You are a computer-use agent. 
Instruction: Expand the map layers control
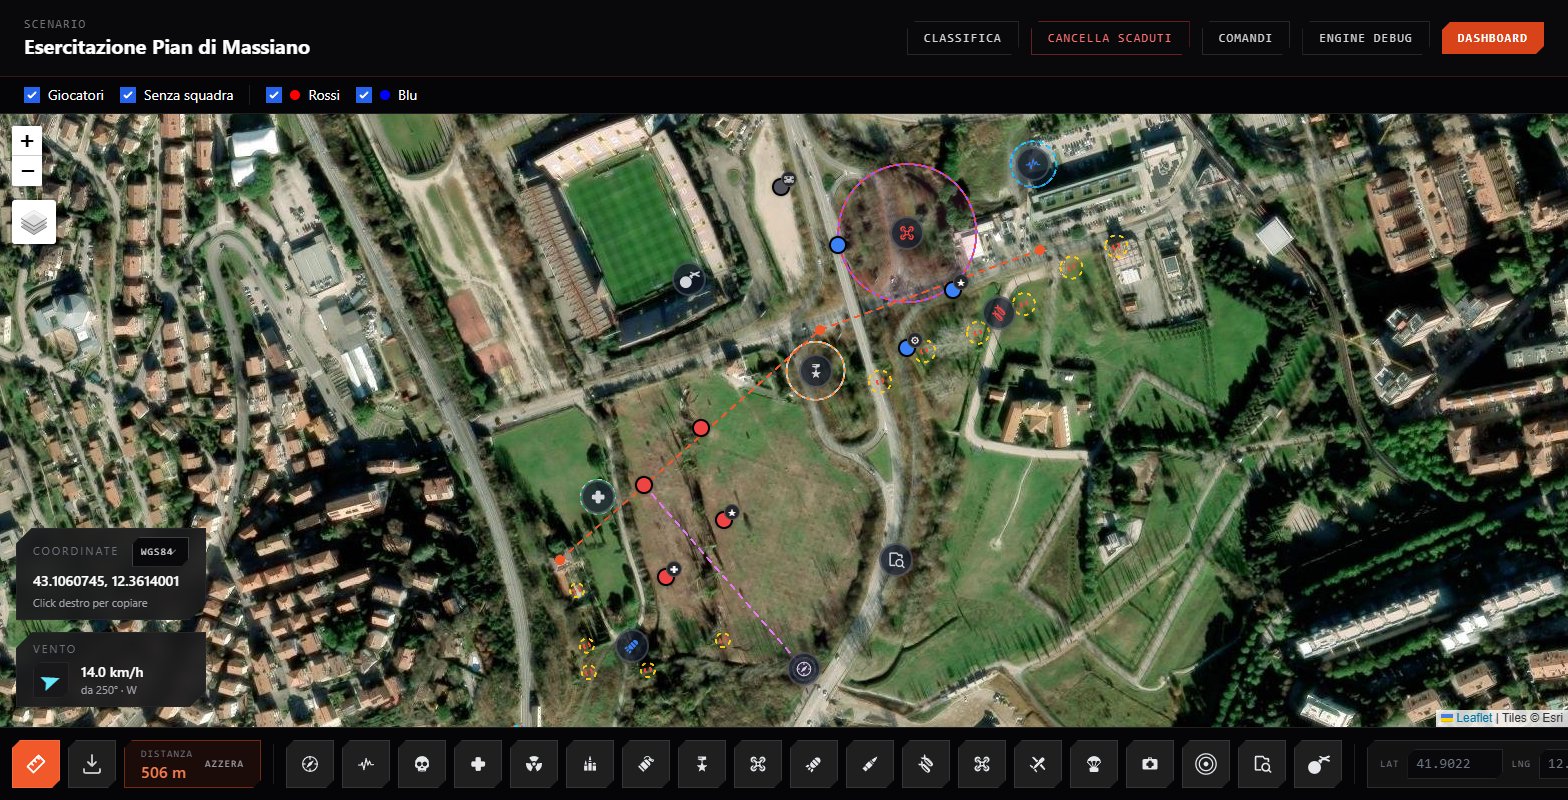click(34, 222)
